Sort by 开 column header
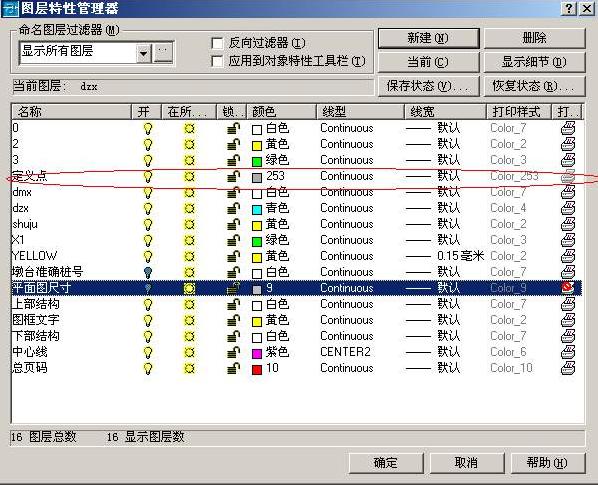Screen dimensions: 598x485 [146, 112]
